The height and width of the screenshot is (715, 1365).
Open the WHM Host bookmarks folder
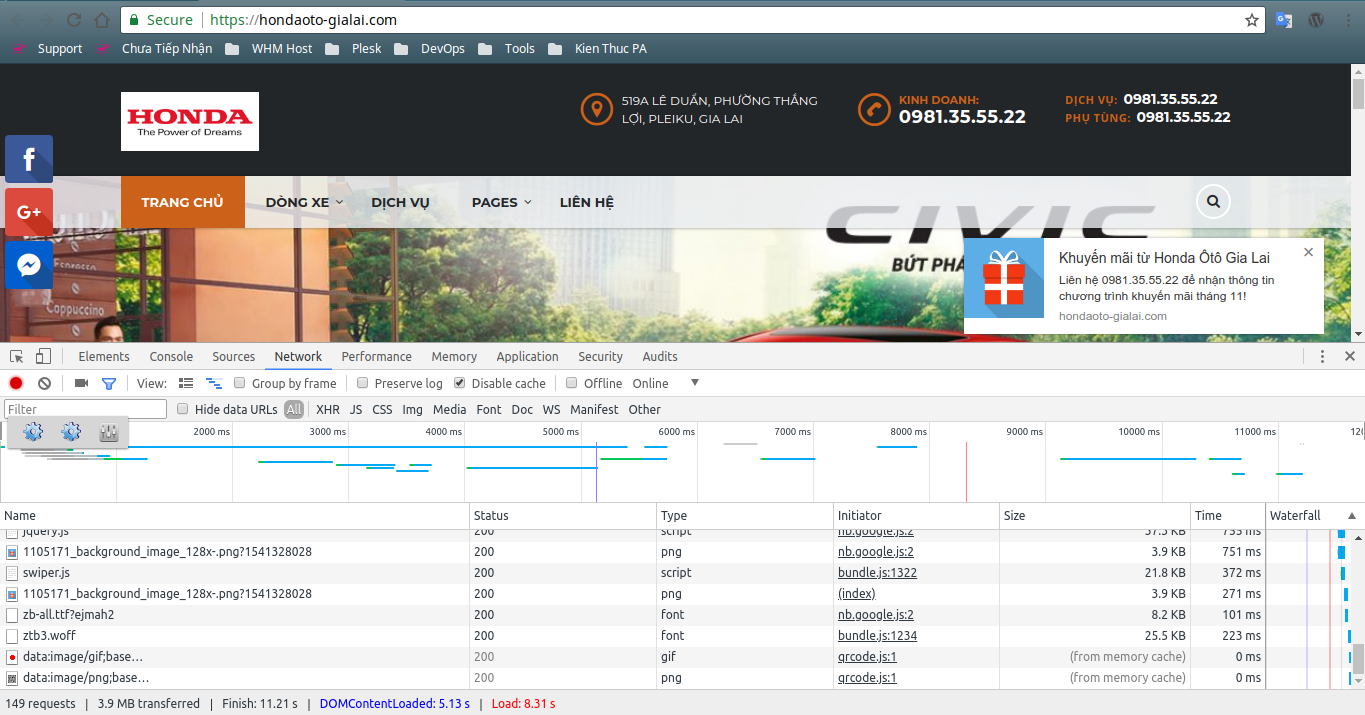click(x=270, y=48)
